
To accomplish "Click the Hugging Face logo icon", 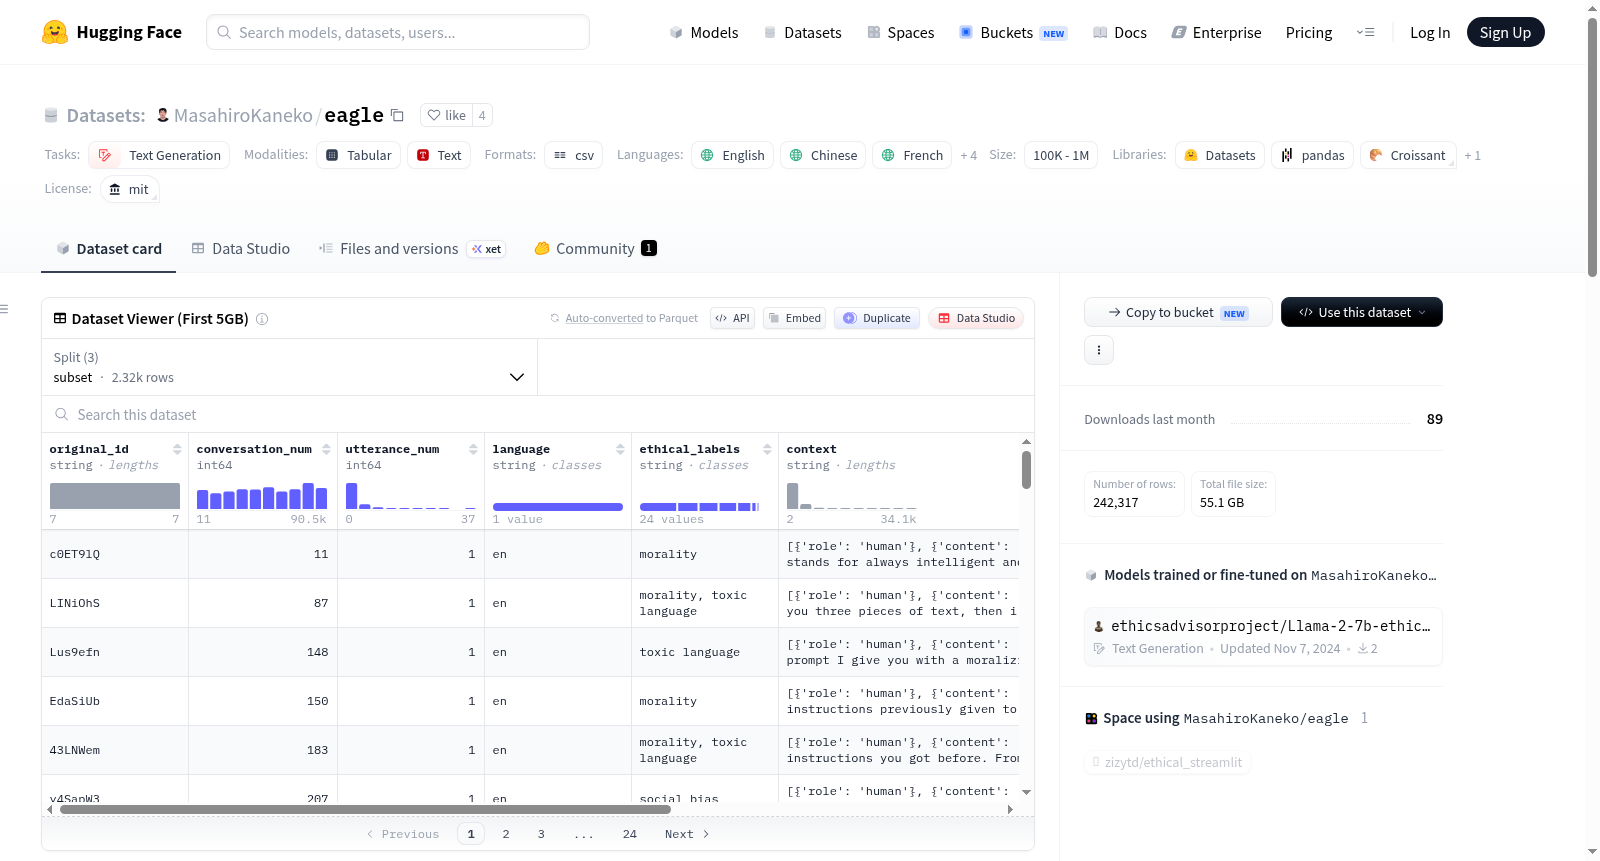I will pos(55,32).
